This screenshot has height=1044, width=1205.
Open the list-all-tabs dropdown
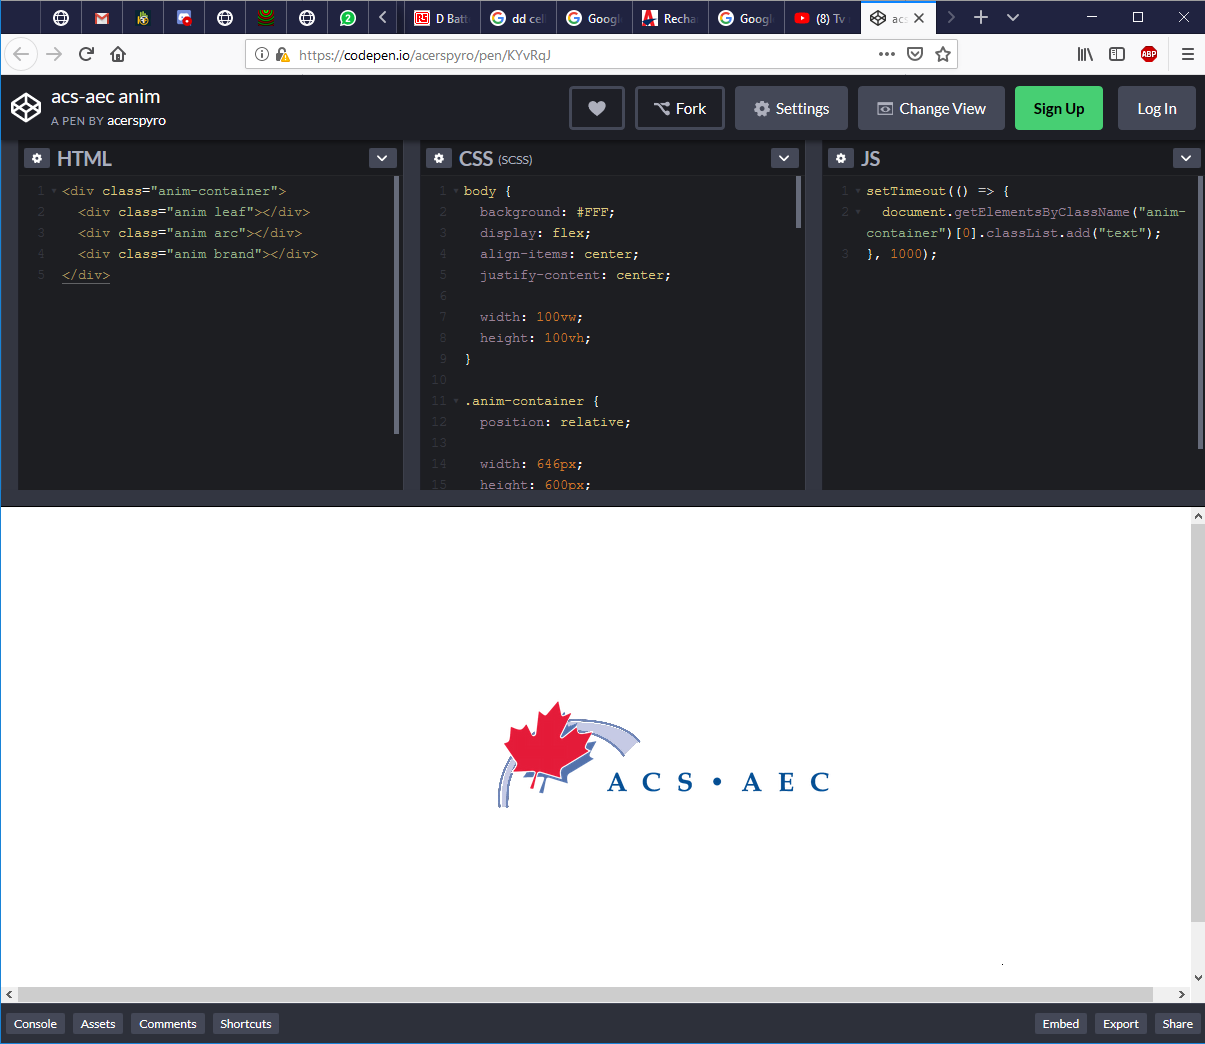pyautogui.click(x=1013, y=17)
